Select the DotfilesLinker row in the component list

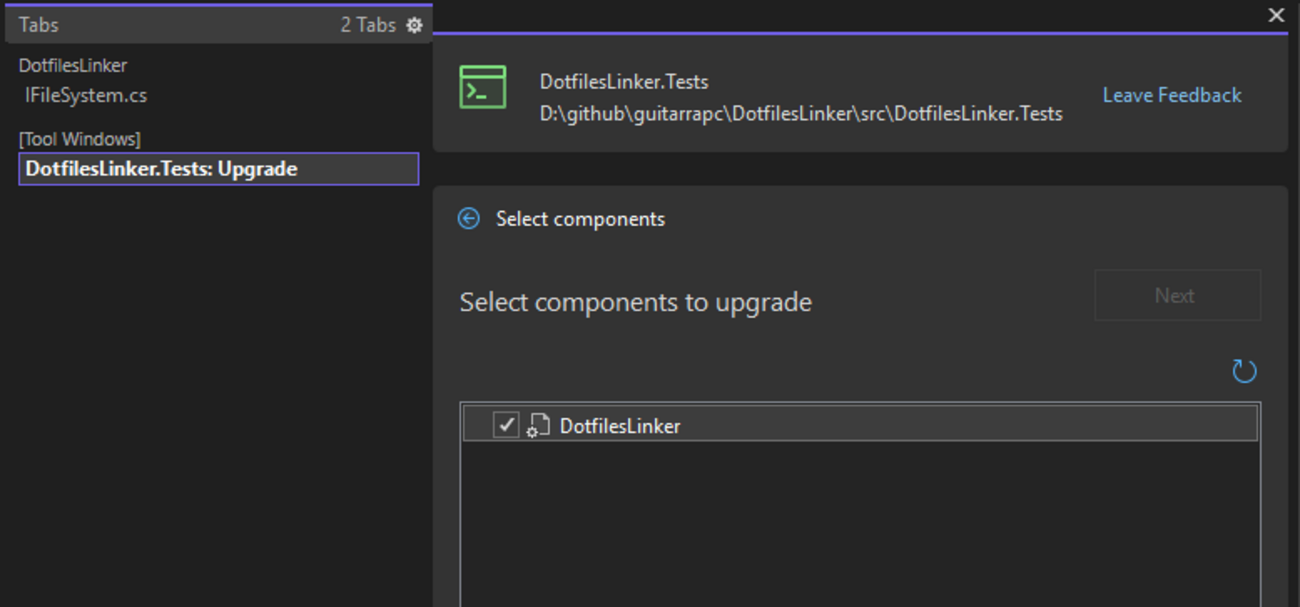622,424
